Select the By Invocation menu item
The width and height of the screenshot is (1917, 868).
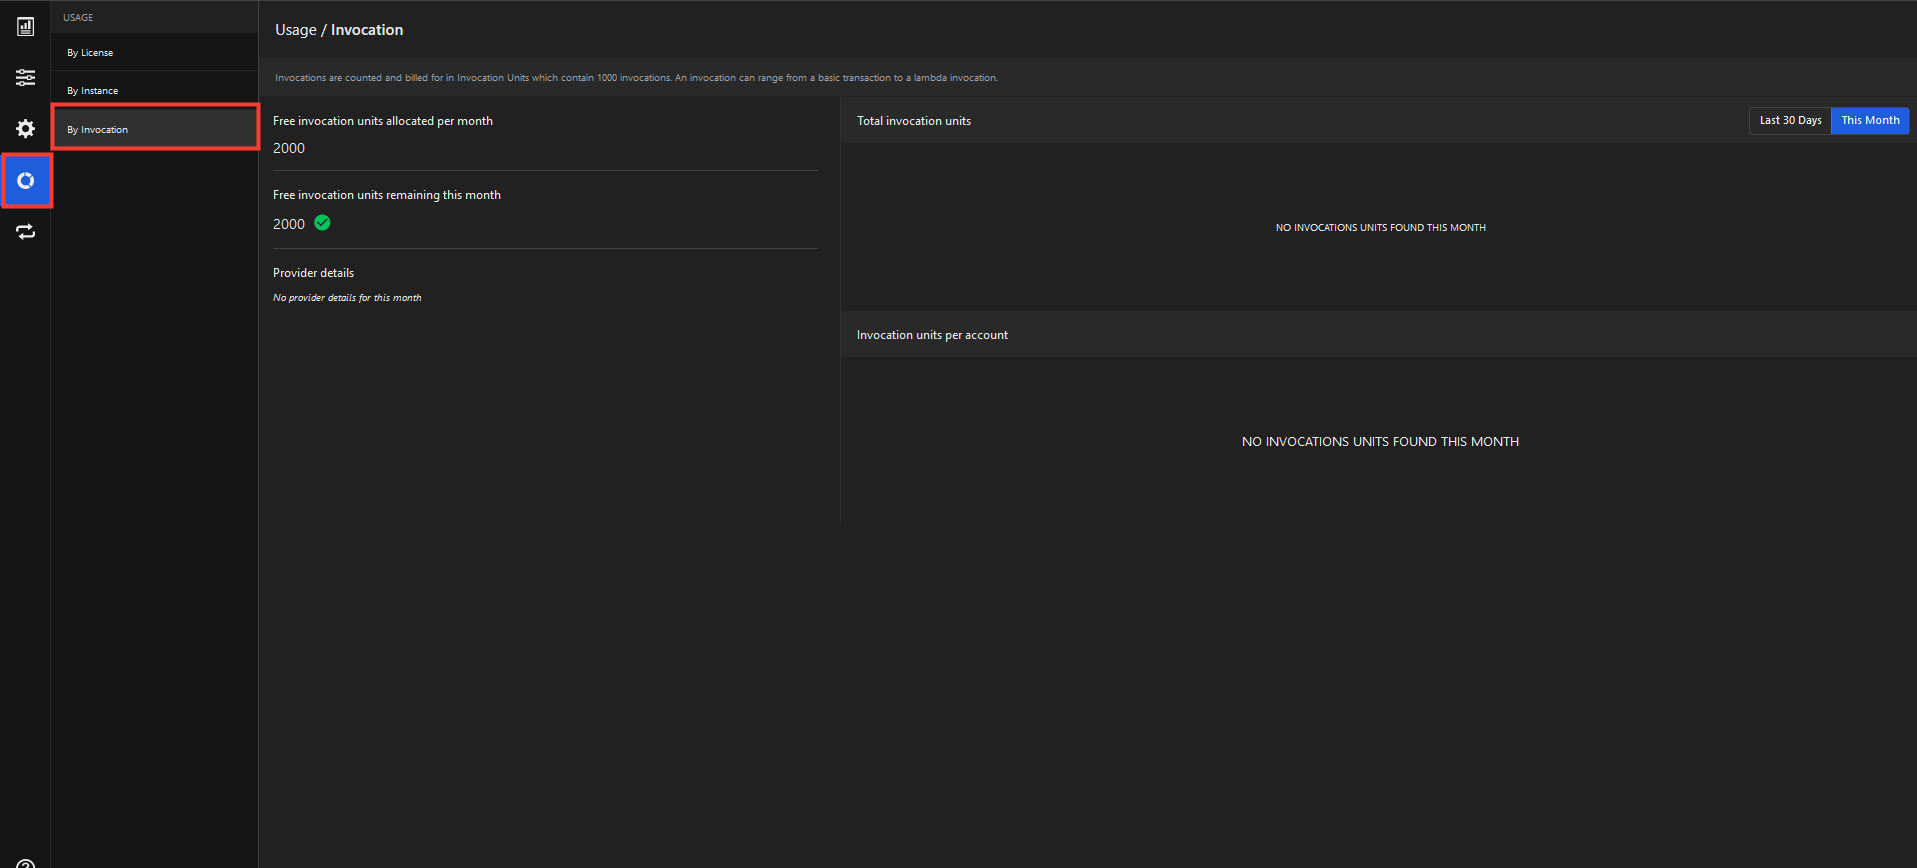(155, 129)
